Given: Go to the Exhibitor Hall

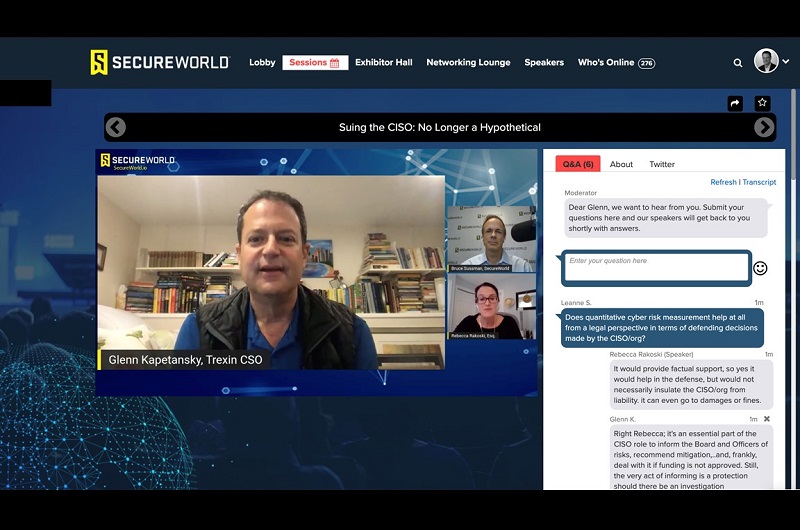Looking at the screenshot, I should [384, 62].
